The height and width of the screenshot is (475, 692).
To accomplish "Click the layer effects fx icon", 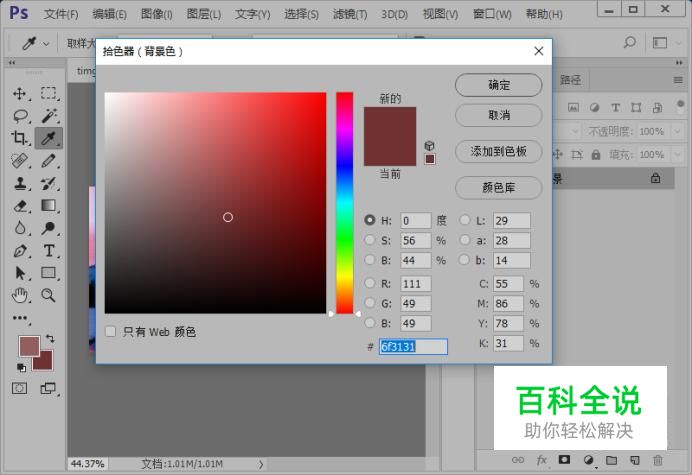I will [542, 460].
